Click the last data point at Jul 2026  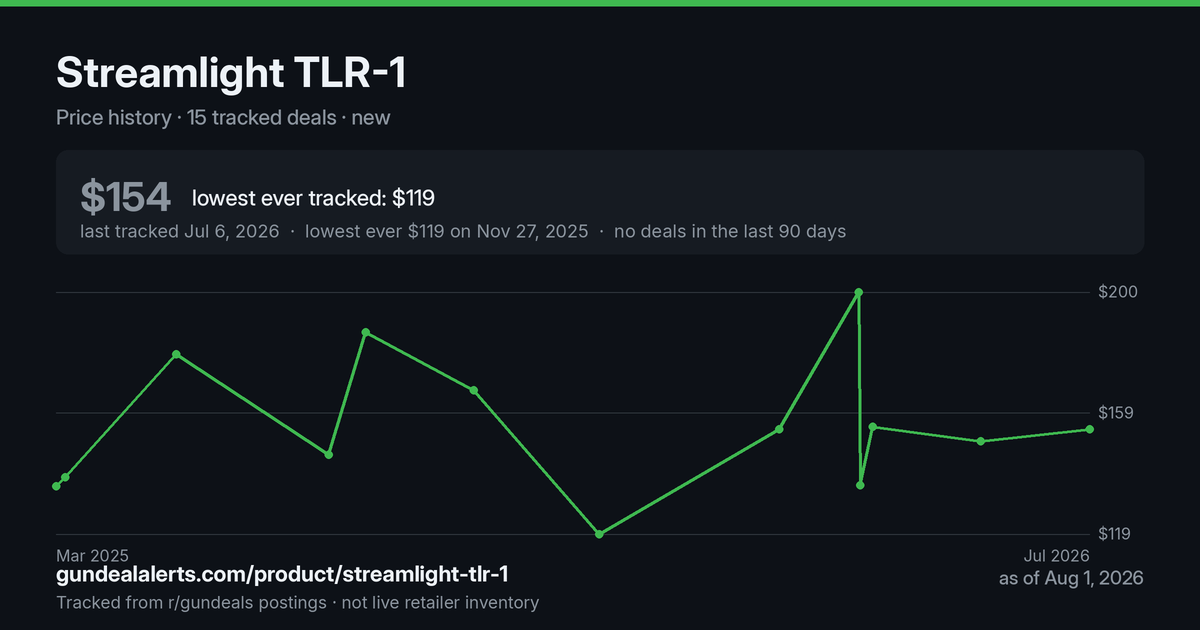[x=1090, y=429]
